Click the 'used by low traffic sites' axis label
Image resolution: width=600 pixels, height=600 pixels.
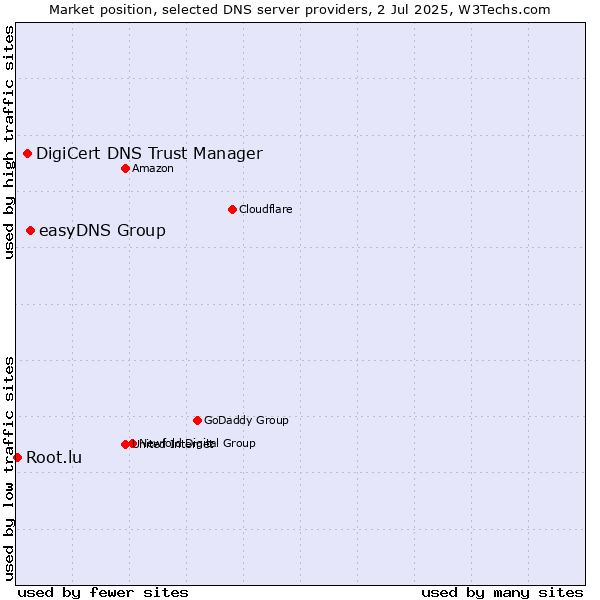9,469
